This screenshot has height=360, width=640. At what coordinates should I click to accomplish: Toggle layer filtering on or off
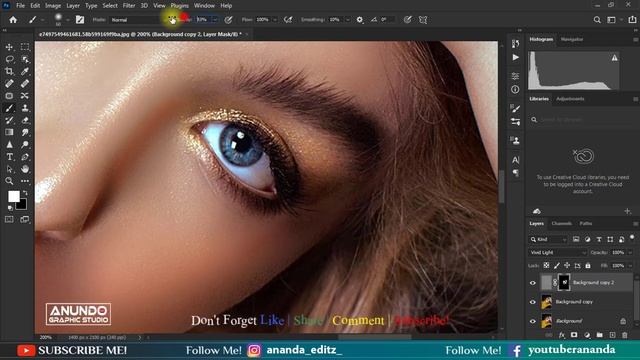(632, 237)
